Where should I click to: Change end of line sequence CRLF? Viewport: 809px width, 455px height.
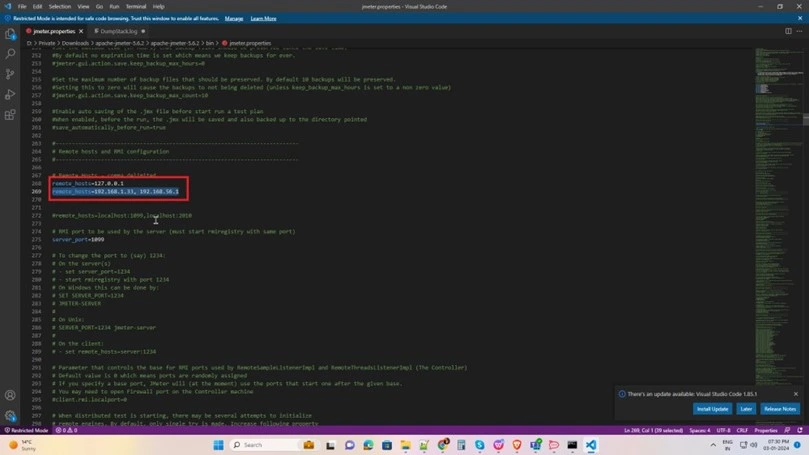(x=742, y=430)
